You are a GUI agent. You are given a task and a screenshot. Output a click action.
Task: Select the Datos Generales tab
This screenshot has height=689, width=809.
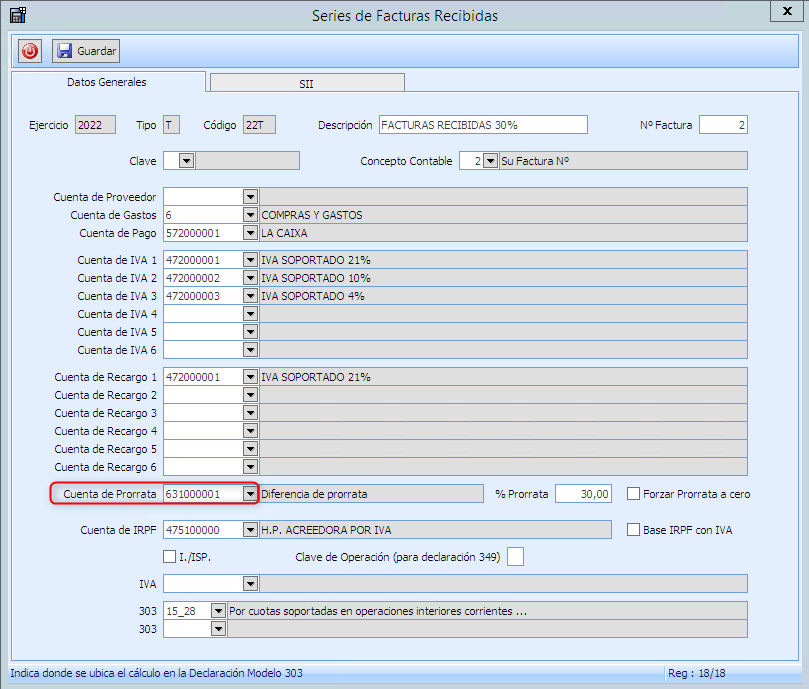coord(106,82)
